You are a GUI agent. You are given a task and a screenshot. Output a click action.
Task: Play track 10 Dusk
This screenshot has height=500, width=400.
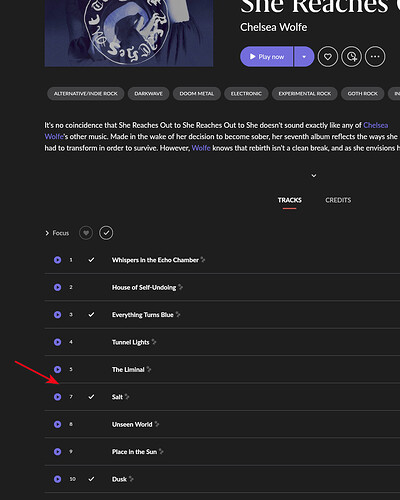coord(58,479)
